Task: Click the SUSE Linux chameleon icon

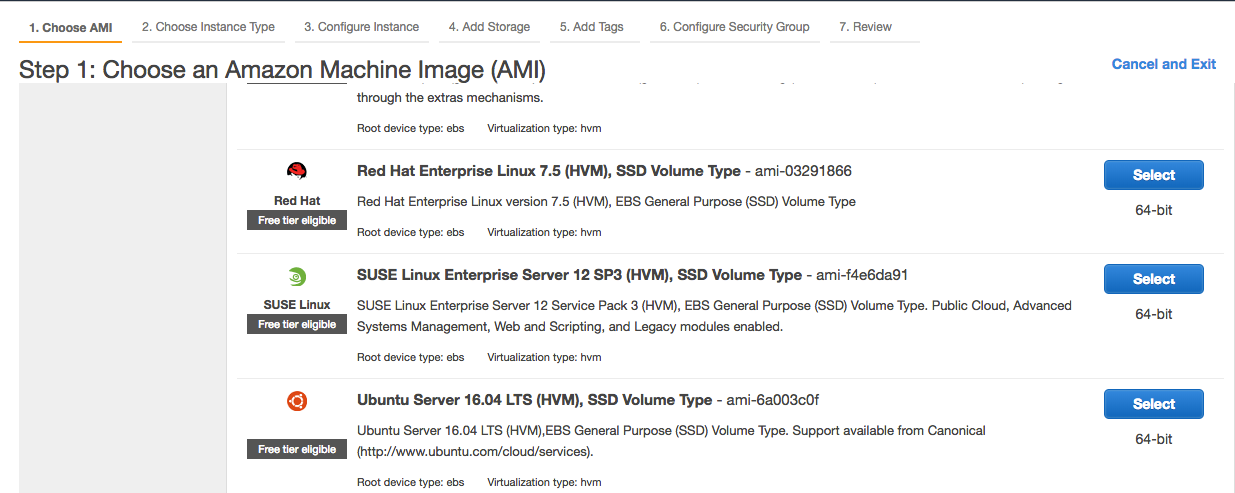Action: click(x=297, y=277)
